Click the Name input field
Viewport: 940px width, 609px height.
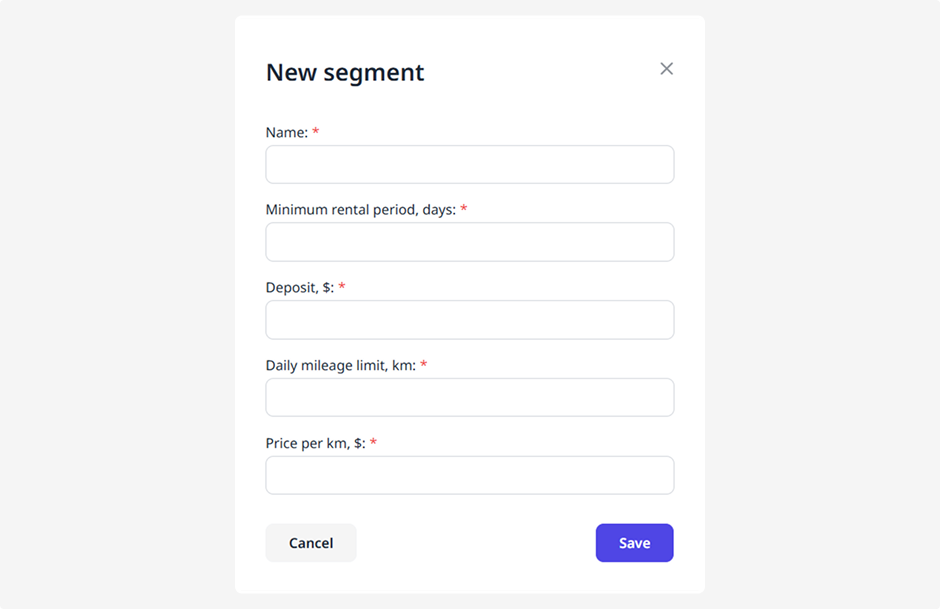(469, 165)
